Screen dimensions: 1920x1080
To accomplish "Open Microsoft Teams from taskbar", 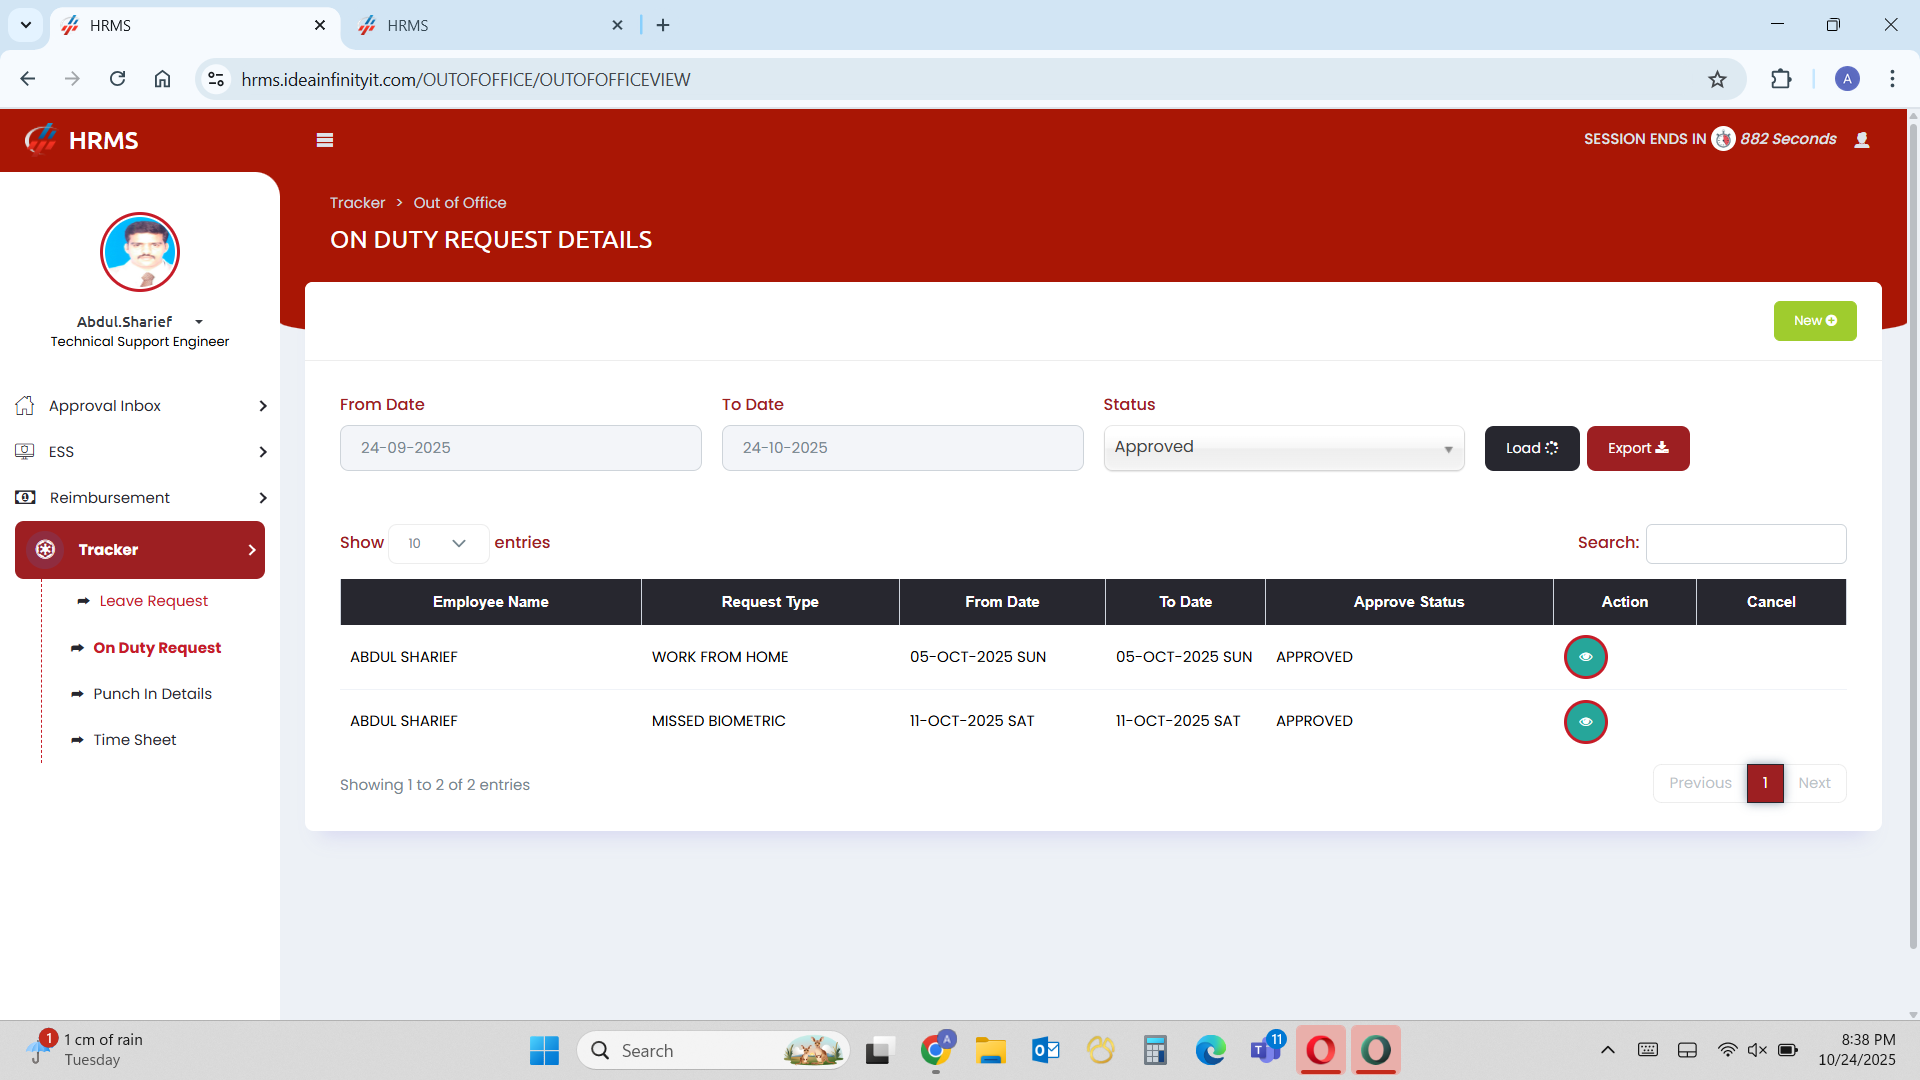I will coord(1265,1050).
